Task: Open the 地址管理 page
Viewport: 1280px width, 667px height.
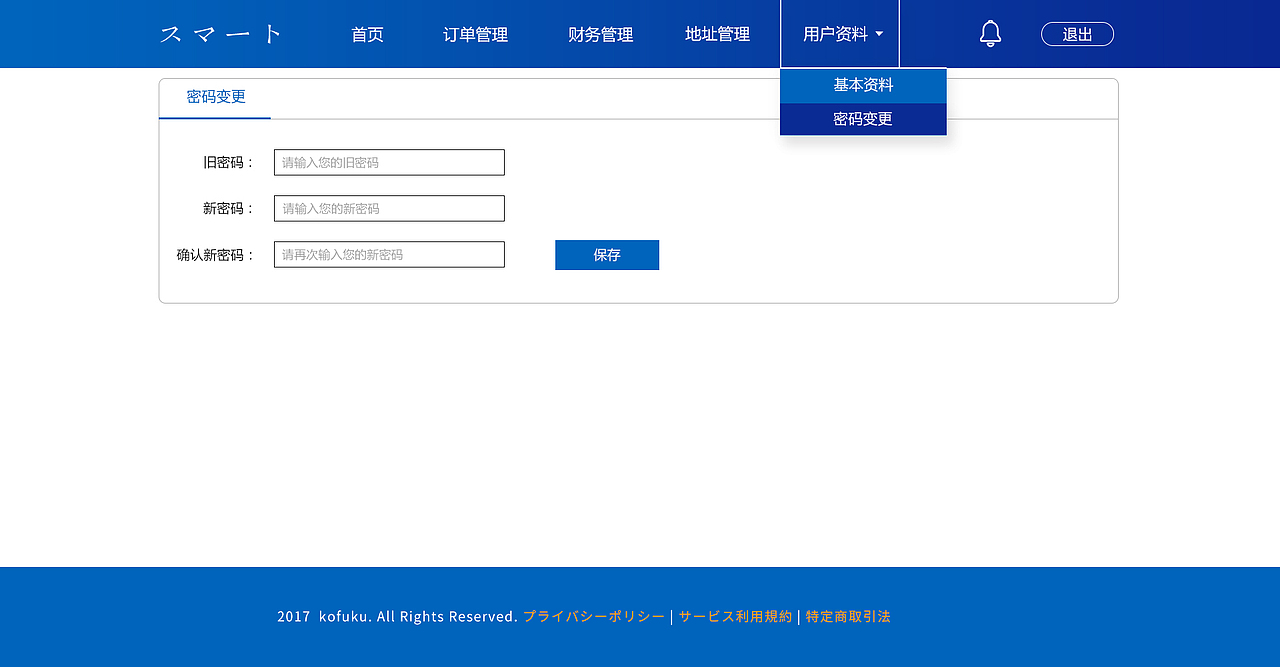Action: (x=716, y=33)
